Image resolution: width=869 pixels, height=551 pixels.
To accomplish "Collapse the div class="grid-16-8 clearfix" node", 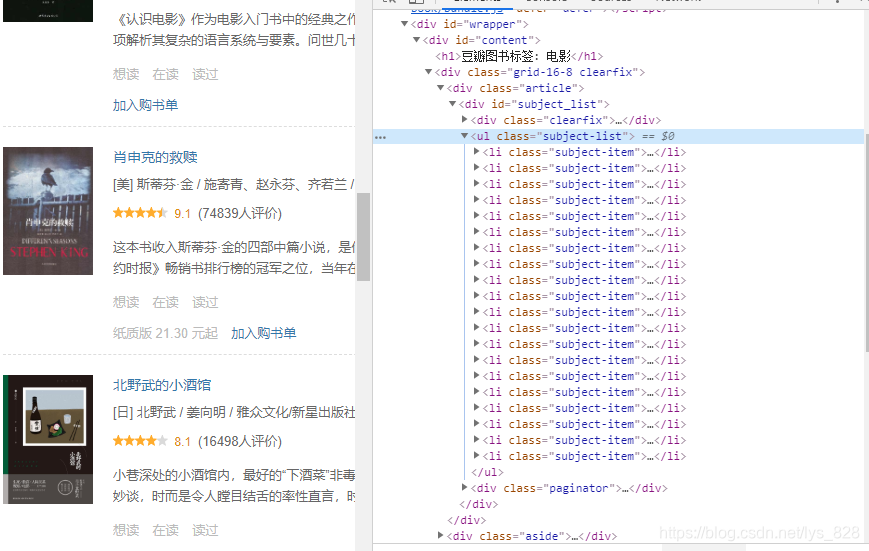I will (x=428, y=72).
